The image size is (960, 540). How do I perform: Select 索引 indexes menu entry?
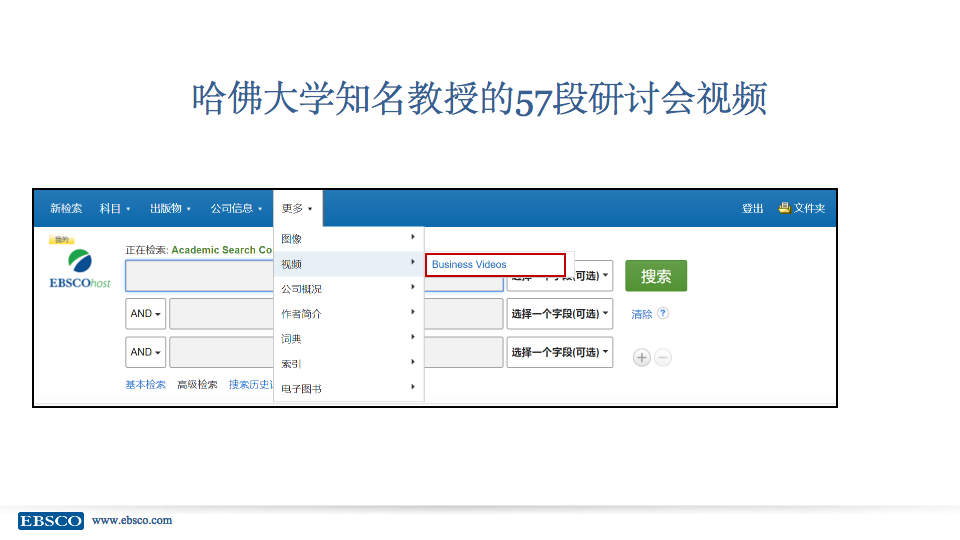(348, 364)
